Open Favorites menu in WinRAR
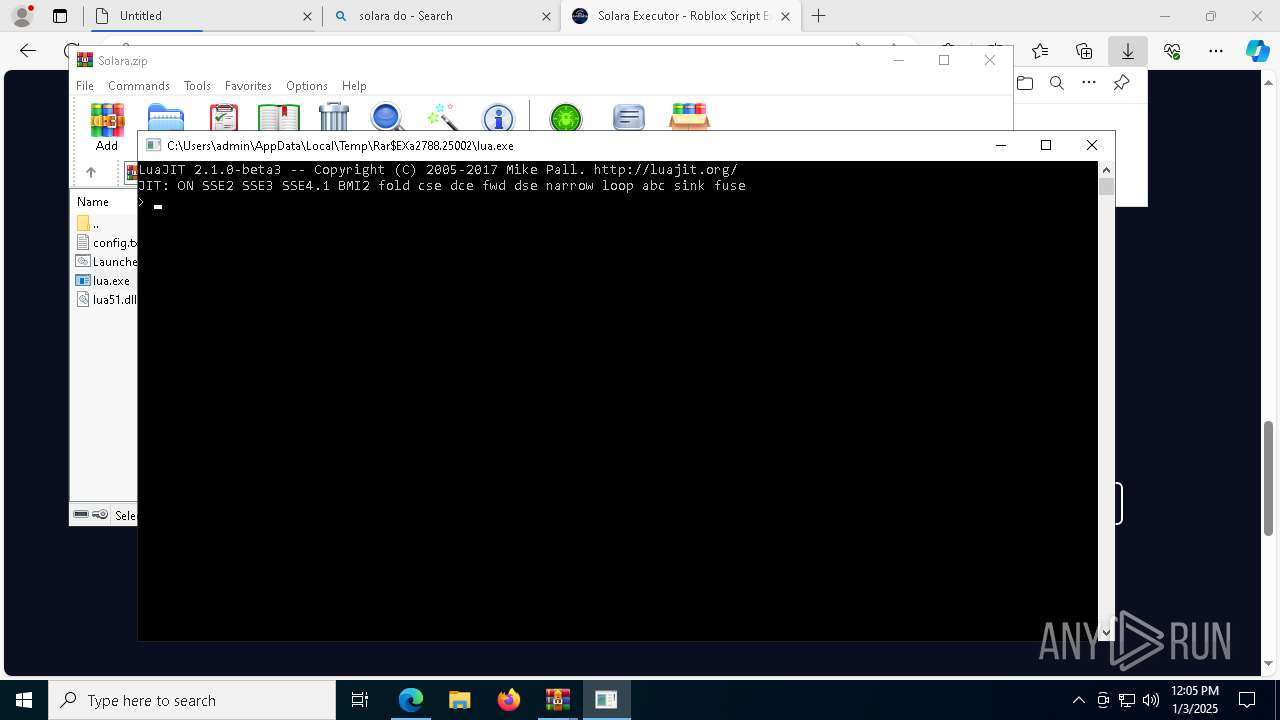Screen dimensions: 1280x720 (x=248, y=86)
